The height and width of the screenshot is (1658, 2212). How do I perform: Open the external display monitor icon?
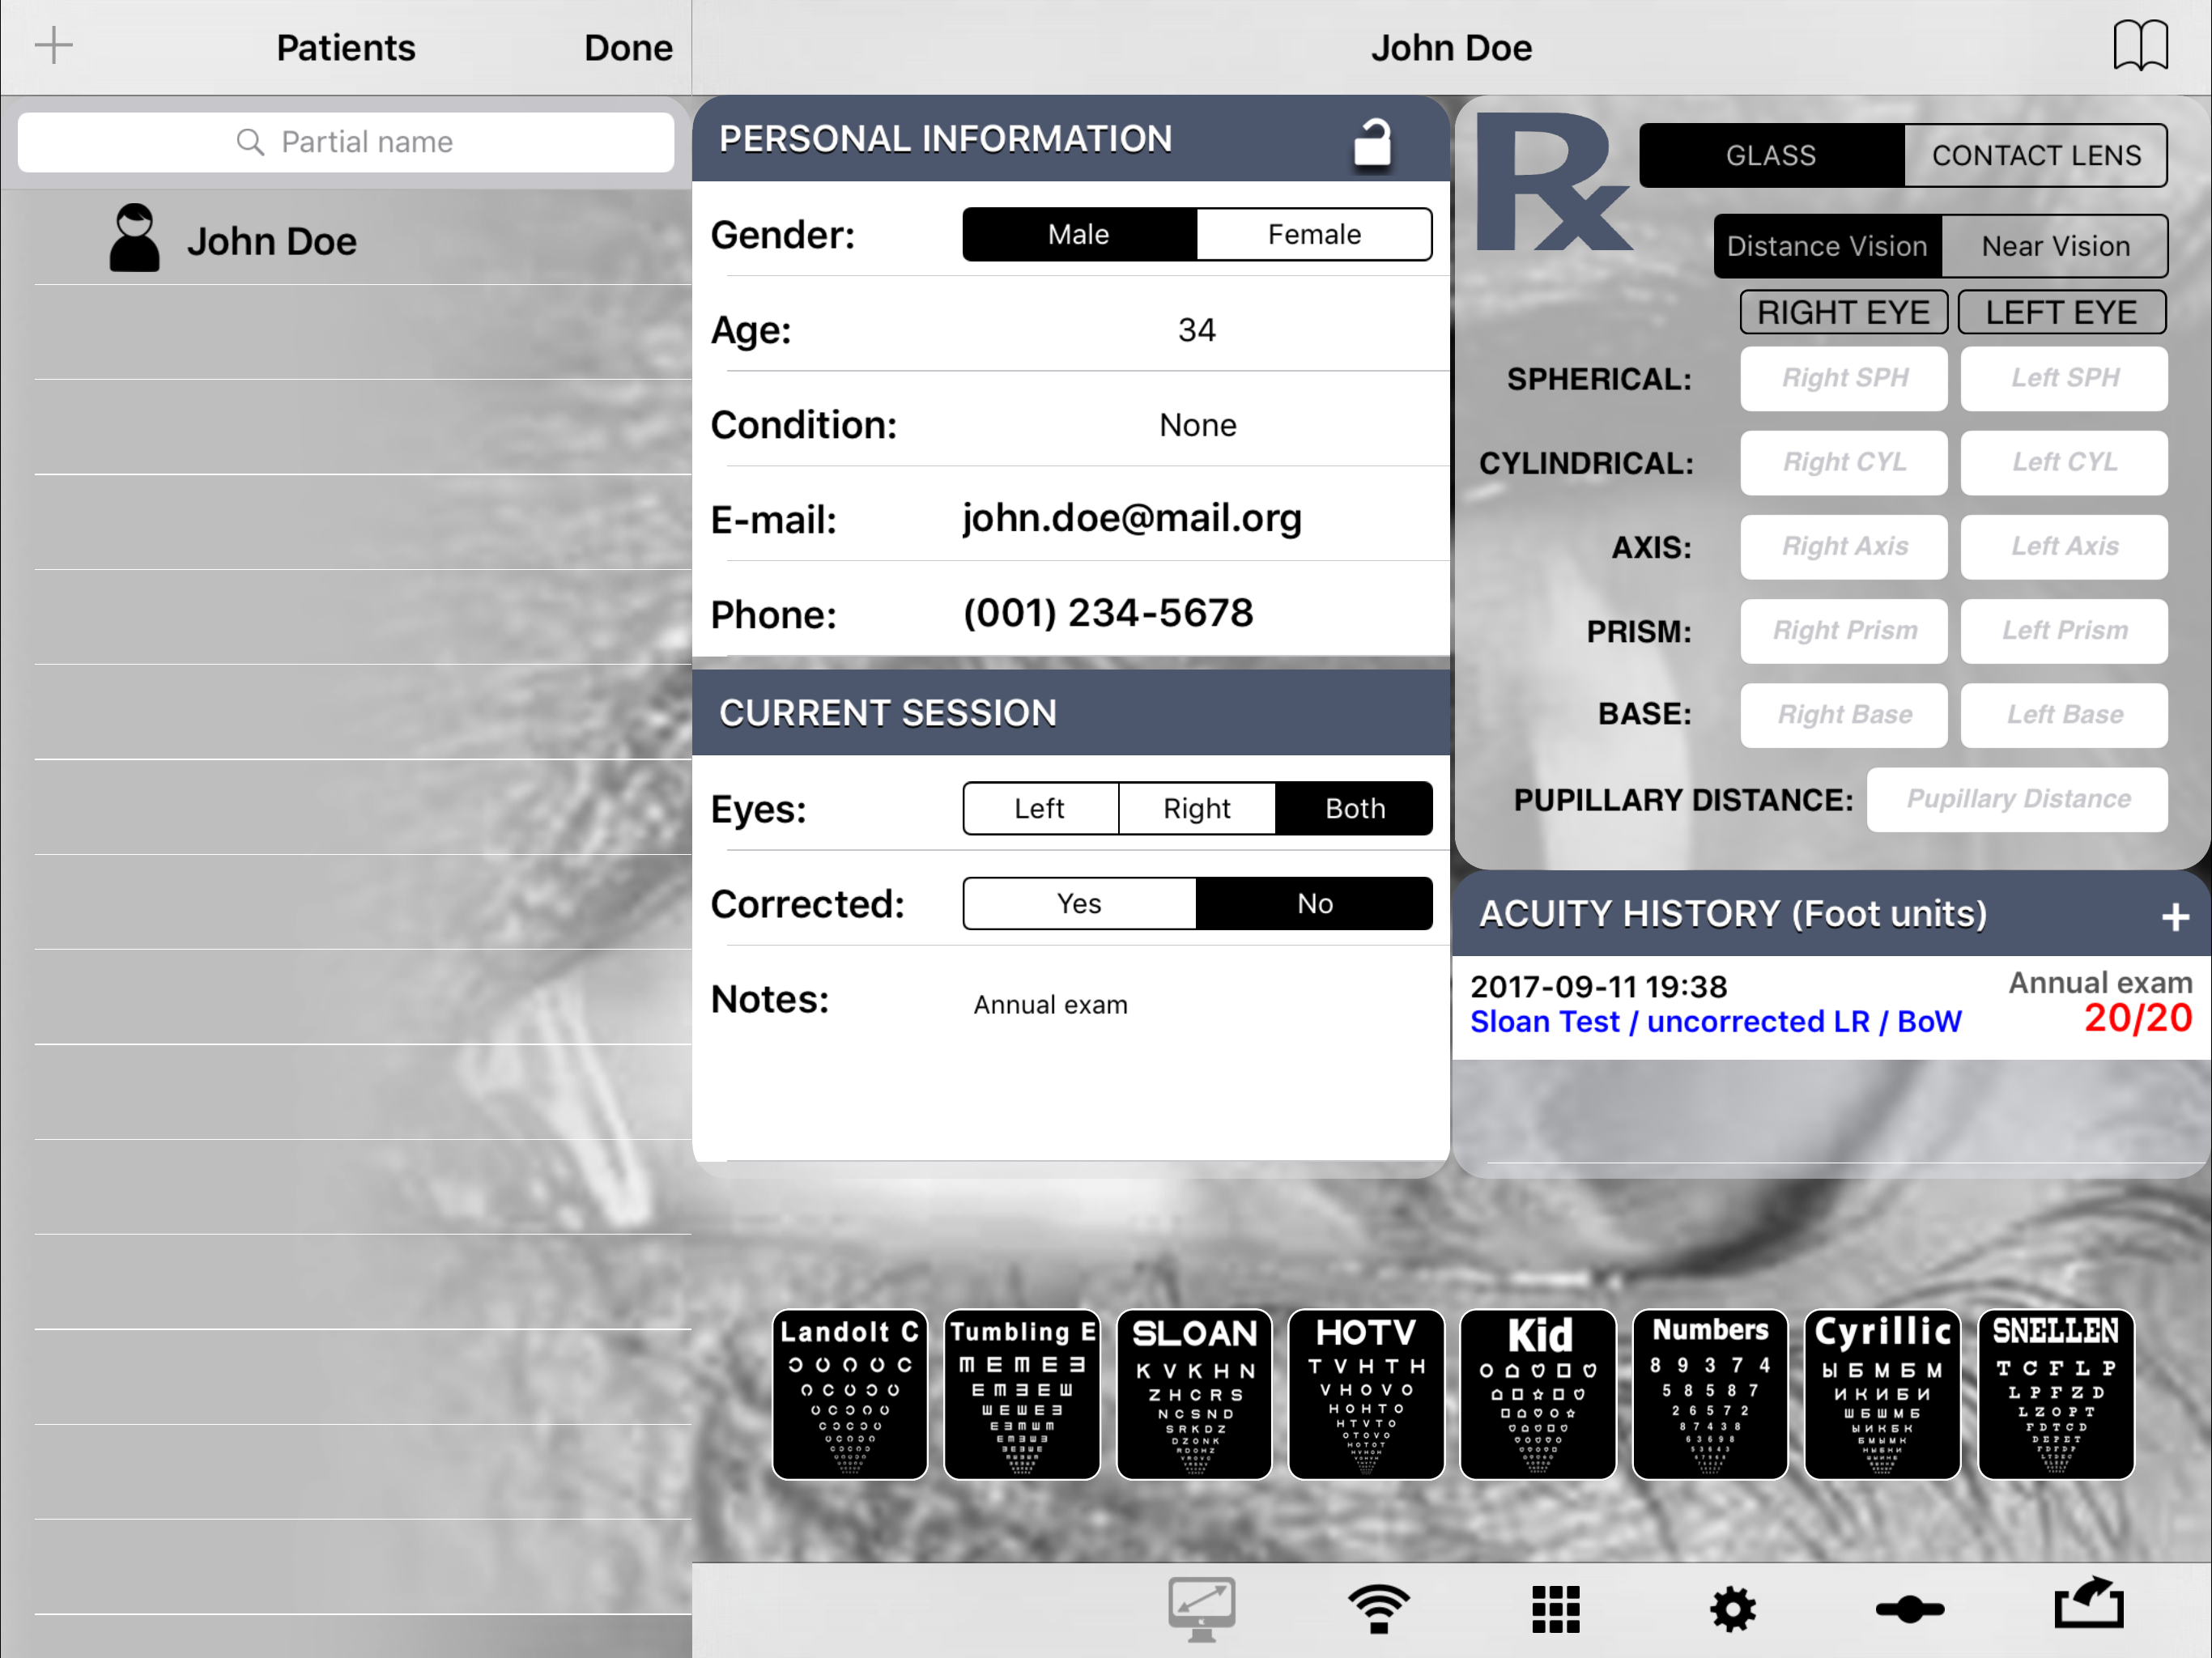(x=1201, y=1608)
